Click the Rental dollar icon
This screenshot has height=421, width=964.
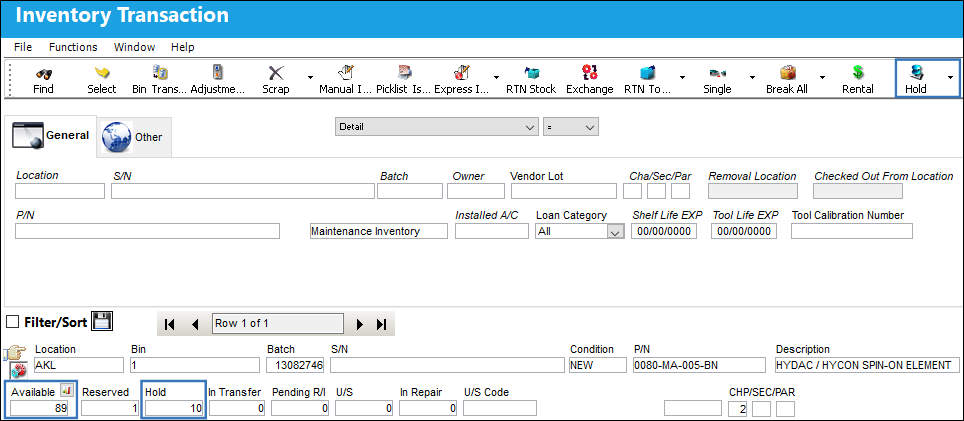pos(858,73)
